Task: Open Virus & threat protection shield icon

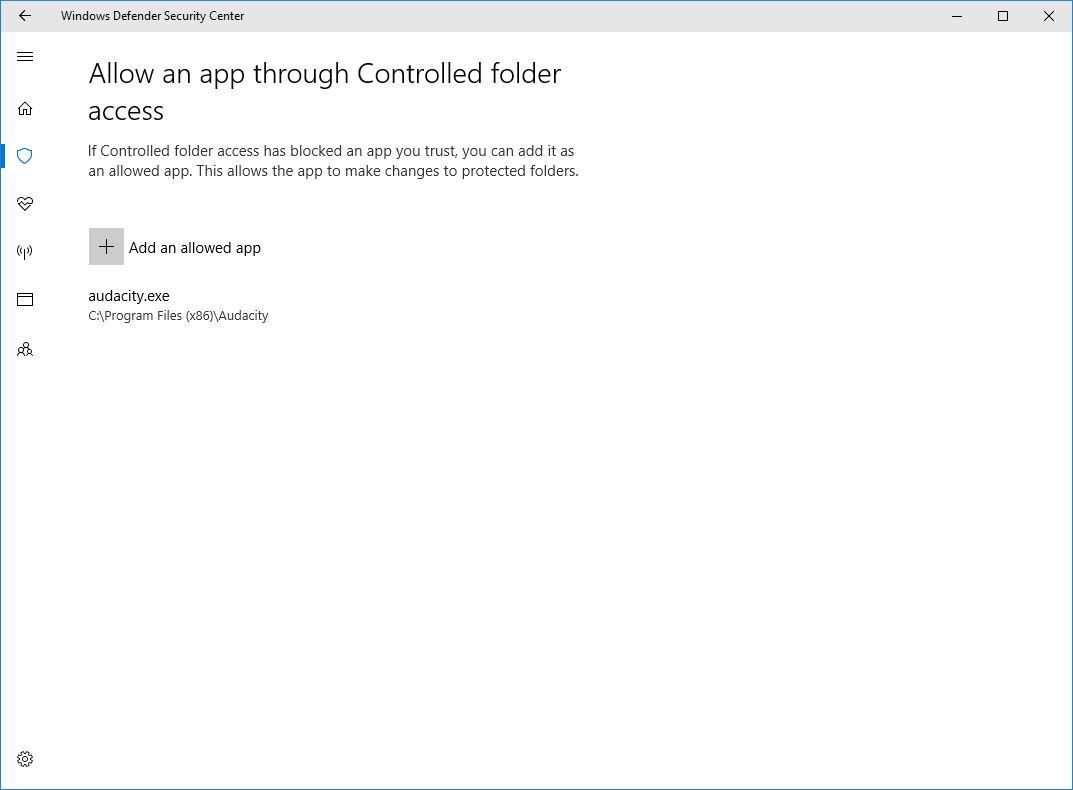Action: pyautogui.click(x=25, y=156)
